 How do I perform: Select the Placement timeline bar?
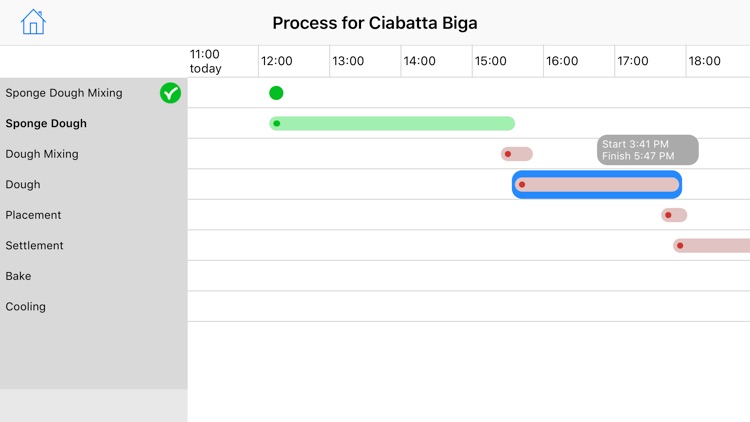pos(674,215)
